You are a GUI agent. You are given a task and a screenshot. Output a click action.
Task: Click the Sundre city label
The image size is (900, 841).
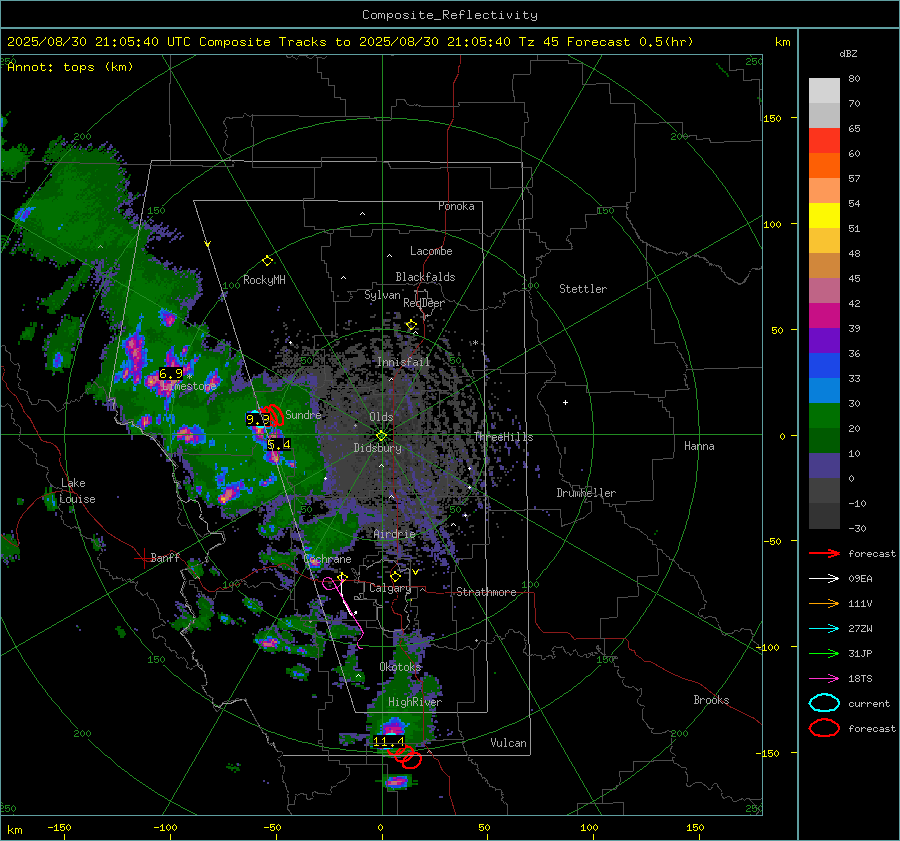303,414
